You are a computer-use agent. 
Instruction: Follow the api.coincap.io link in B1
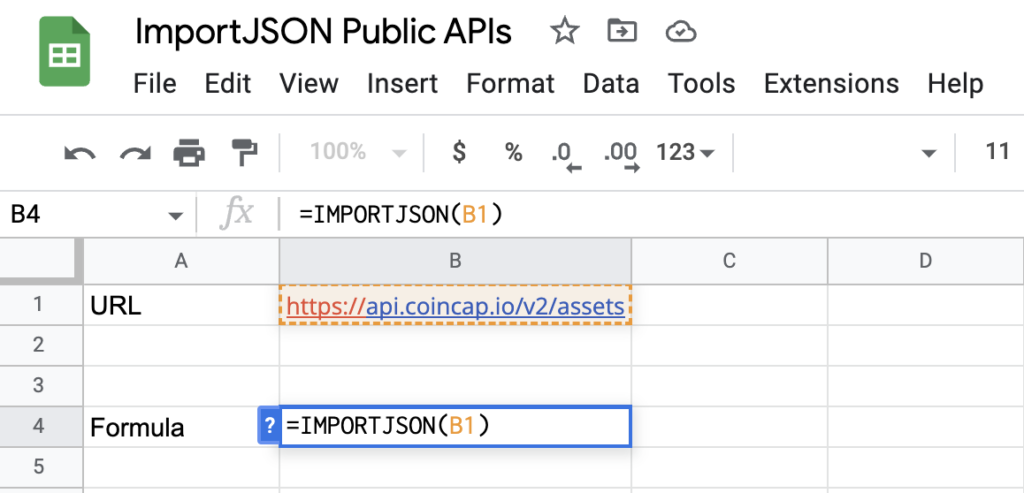[x=455, y=306]
